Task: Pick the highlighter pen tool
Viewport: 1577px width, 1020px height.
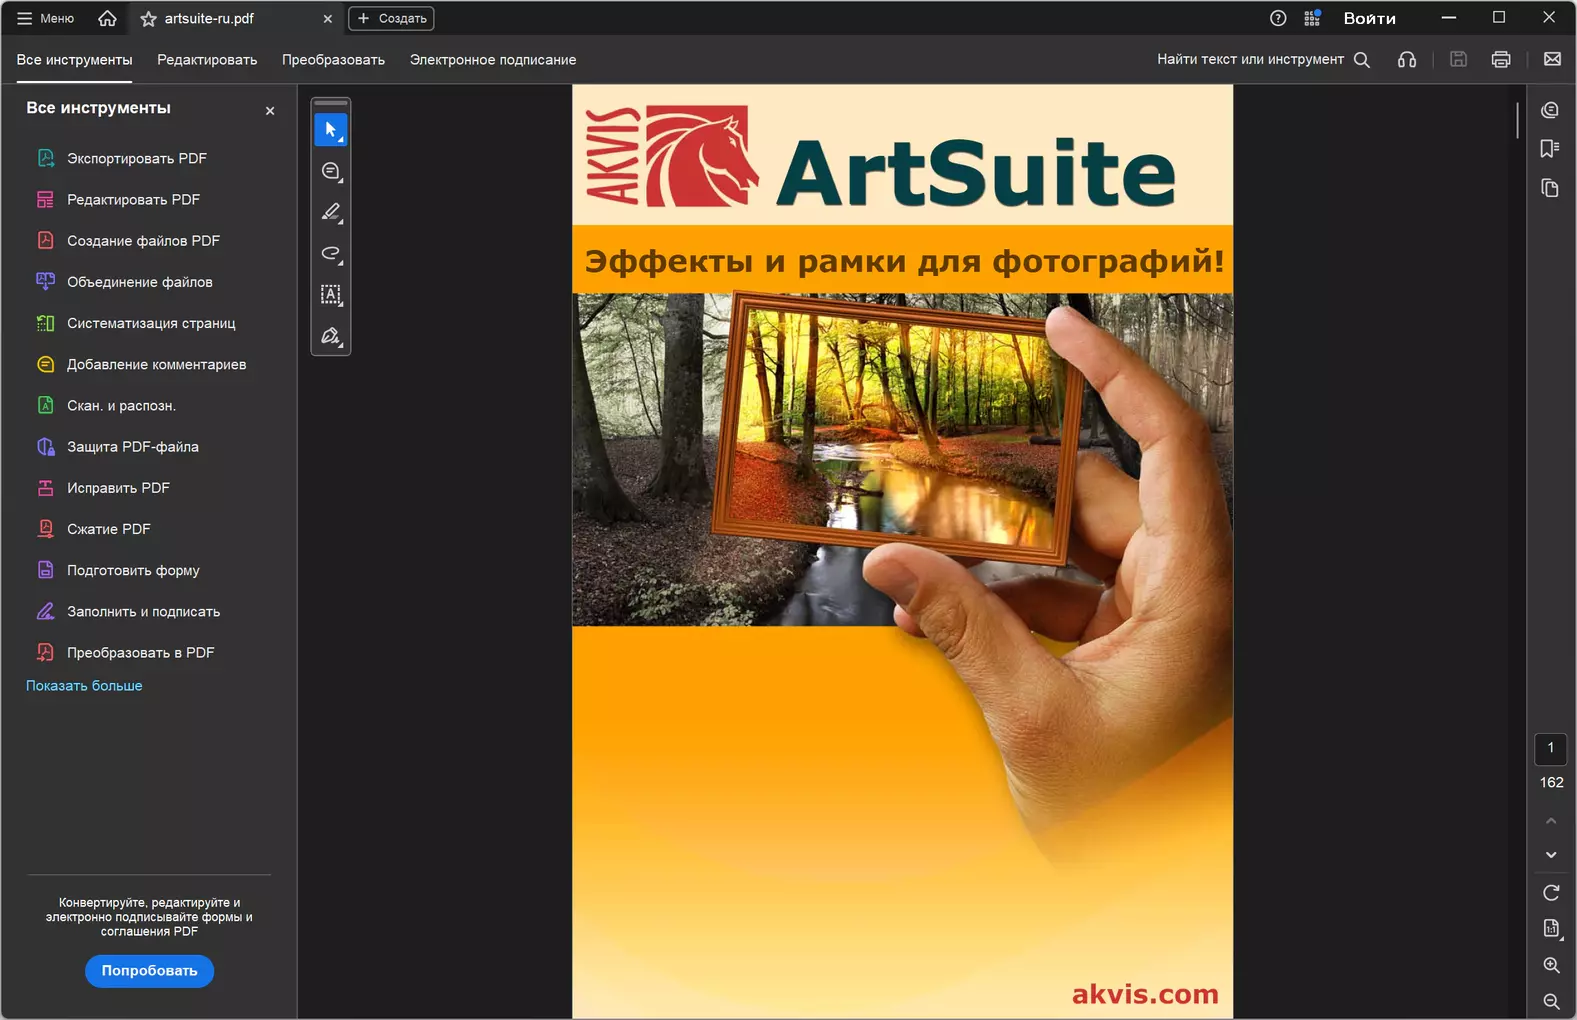Action: [331, 212]
